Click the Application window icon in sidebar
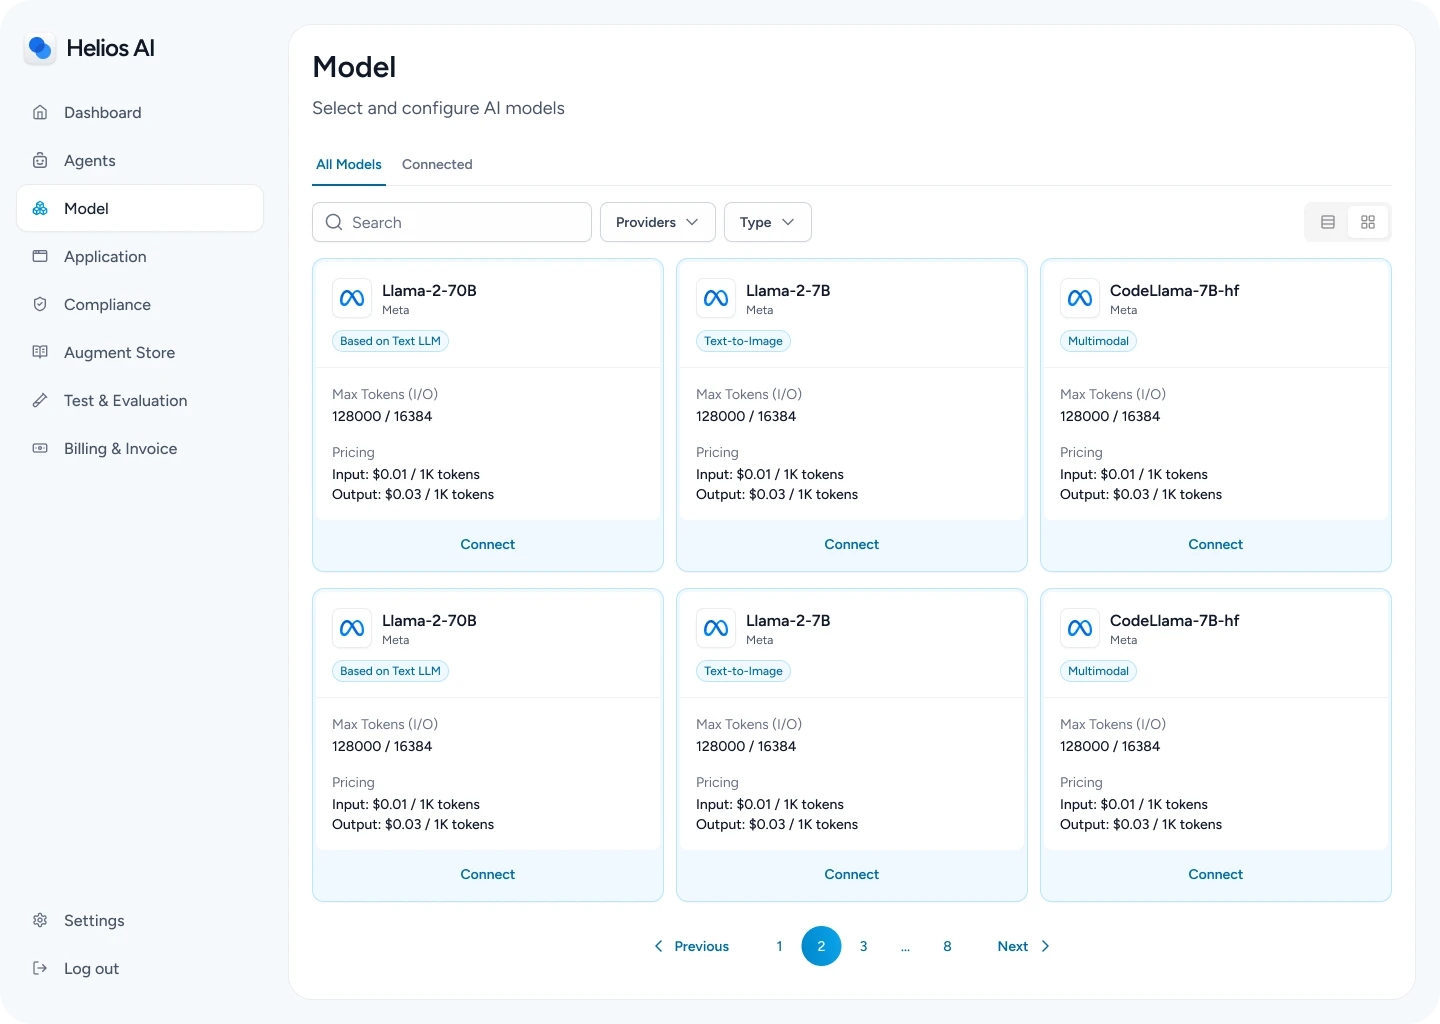1440x1024 pixels. pos(40,256)
